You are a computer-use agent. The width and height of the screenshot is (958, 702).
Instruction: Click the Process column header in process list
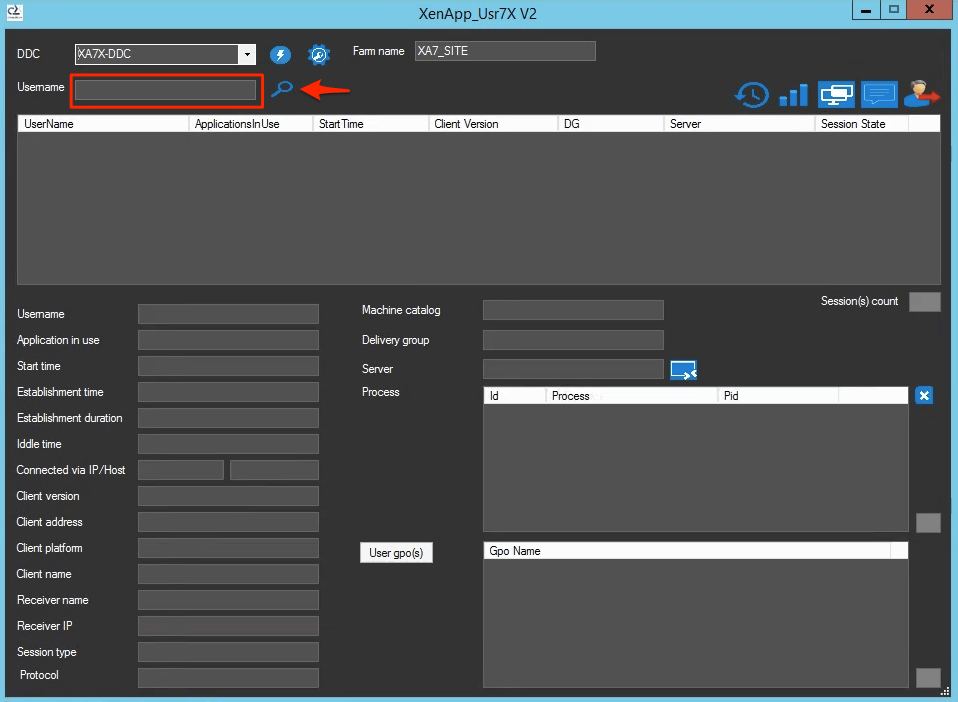tap(632, 396)
